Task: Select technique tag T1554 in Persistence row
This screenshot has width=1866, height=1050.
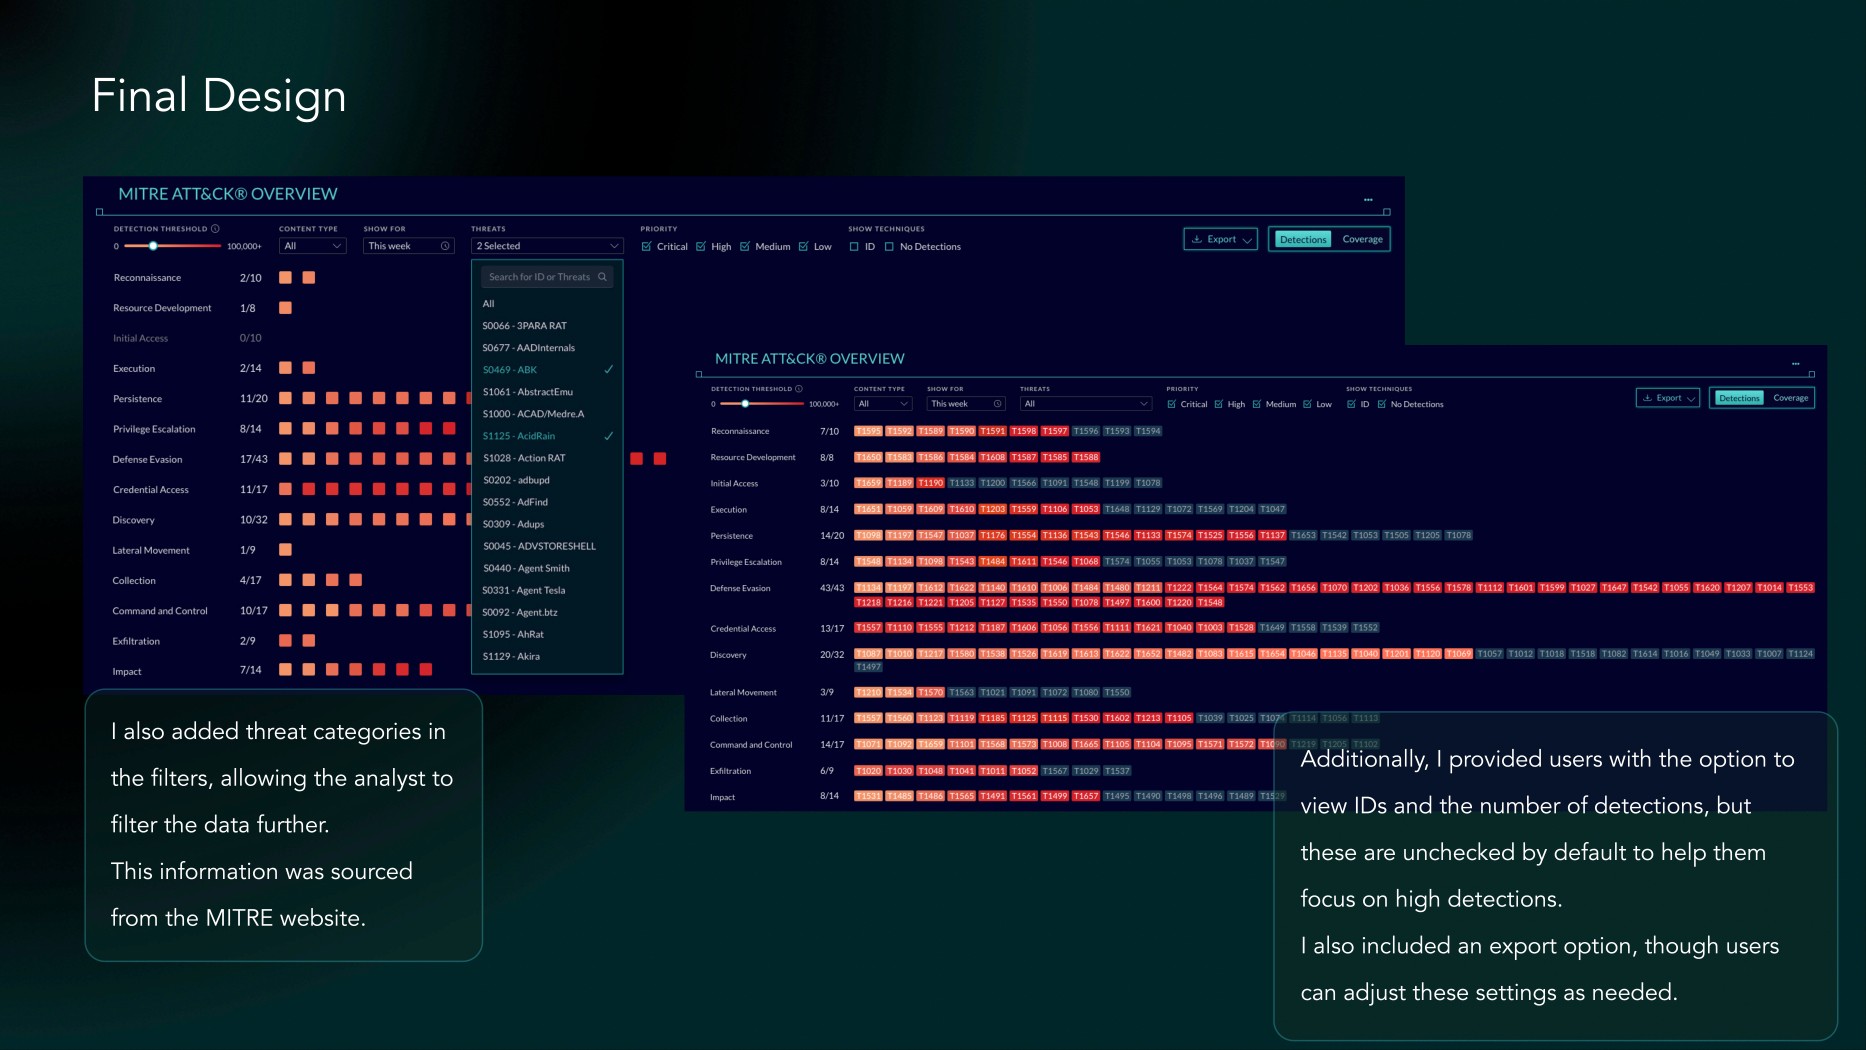Action: (1023, 535)
